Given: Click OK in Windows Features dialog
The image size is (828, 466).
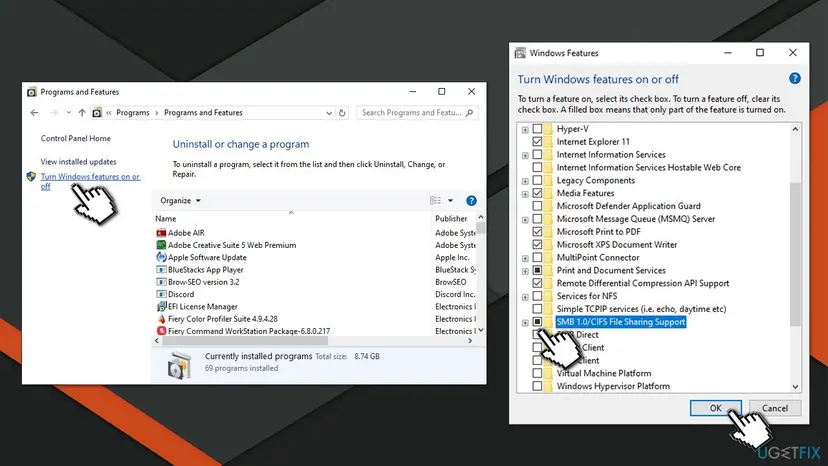Looking at the screenshot, I should [716, 408].
